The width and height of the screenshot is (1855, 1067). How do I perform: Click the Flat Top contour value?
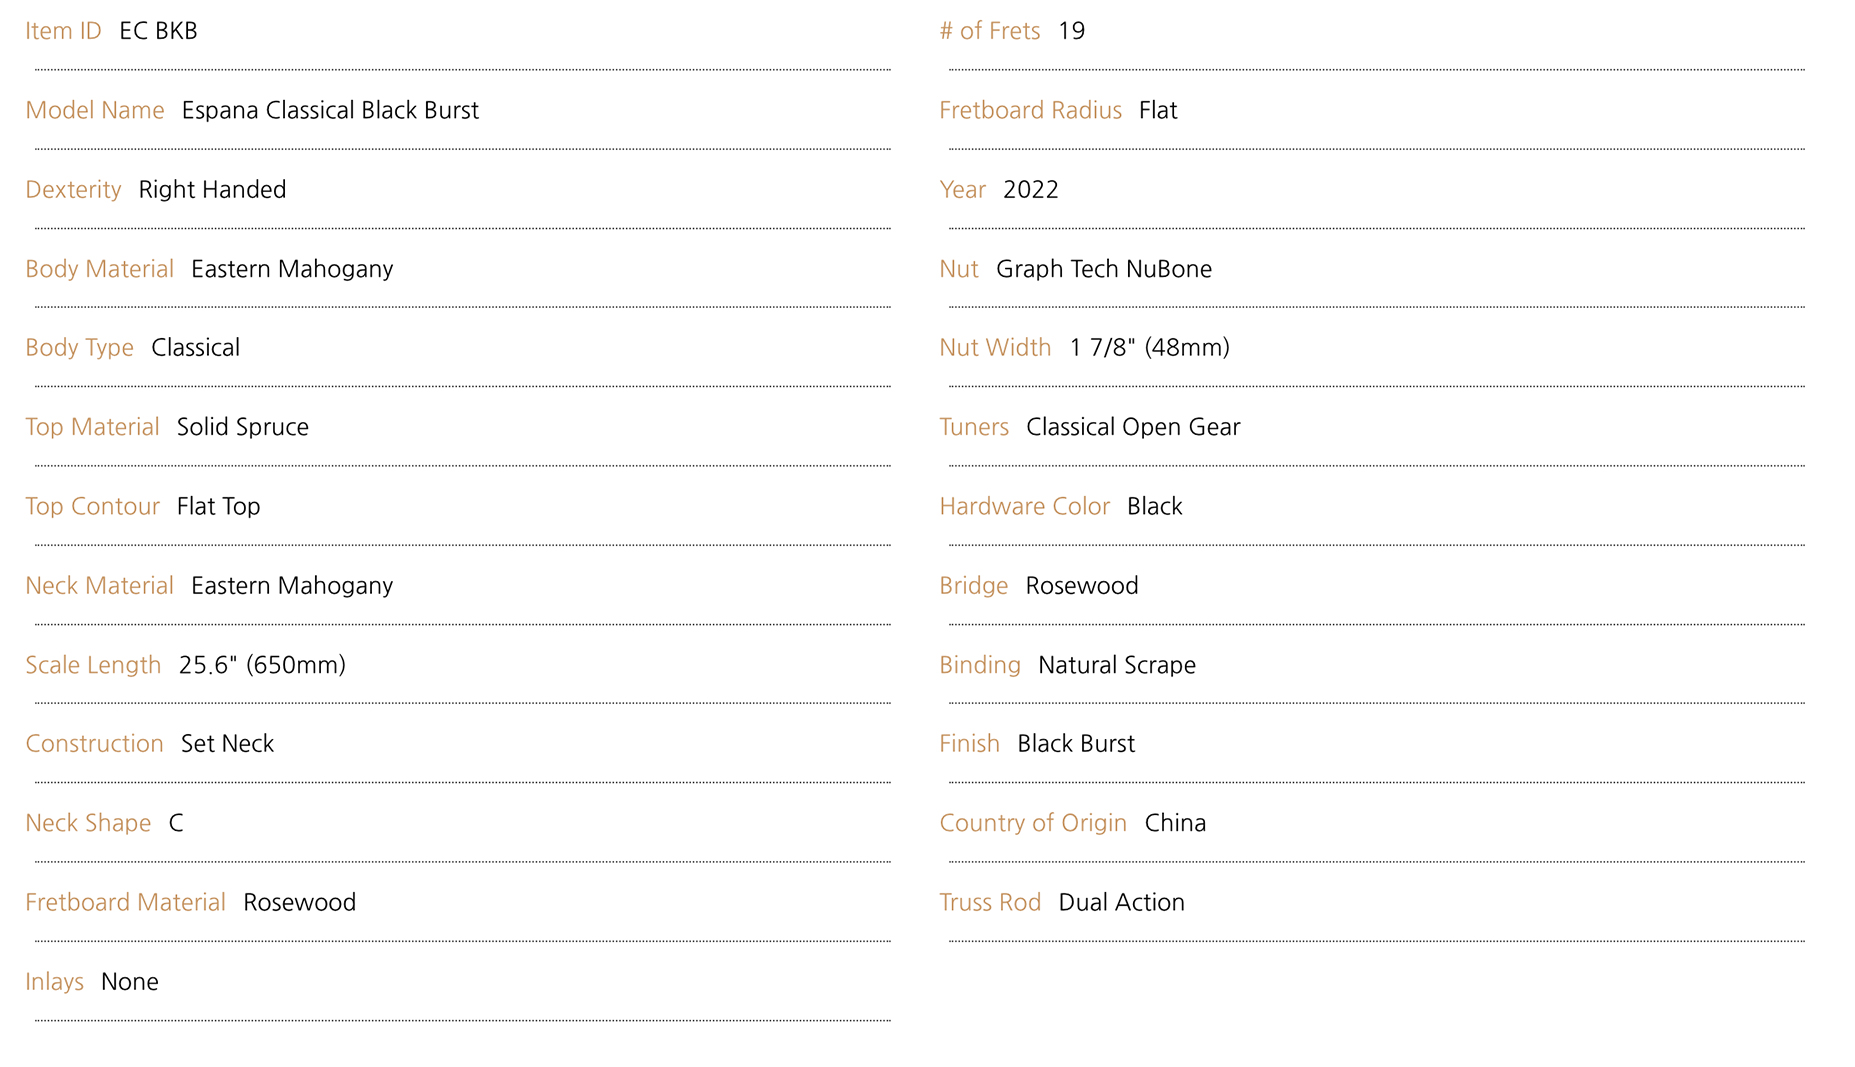tap(218, 506)
